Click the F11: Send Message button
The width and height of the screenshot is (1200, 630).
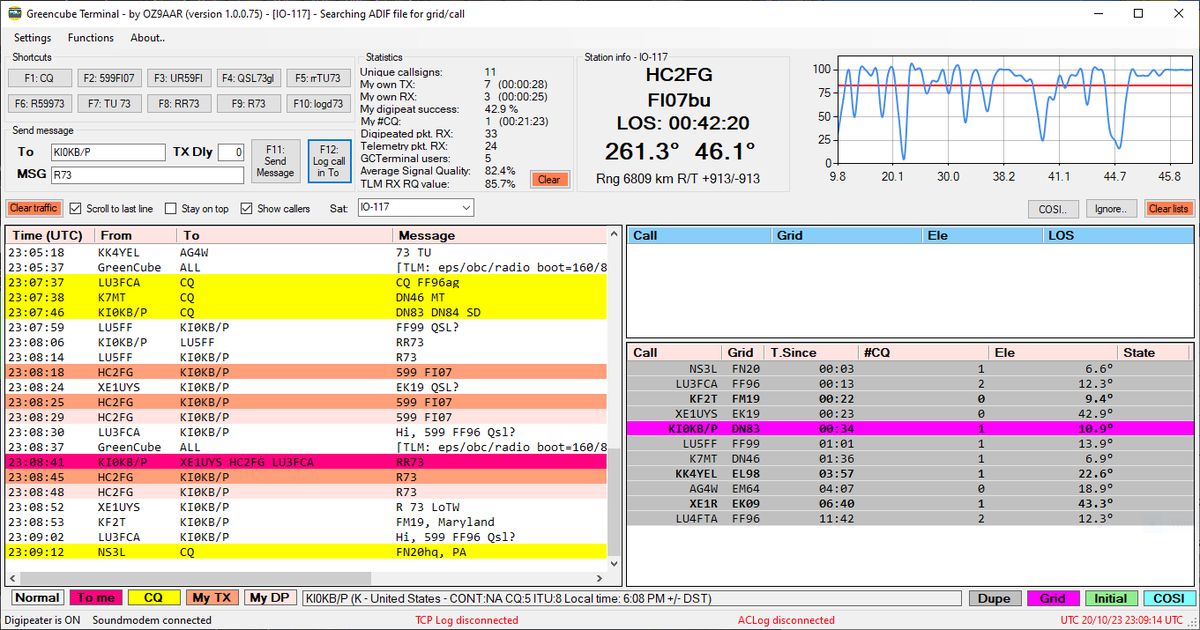tap(275, 161)
